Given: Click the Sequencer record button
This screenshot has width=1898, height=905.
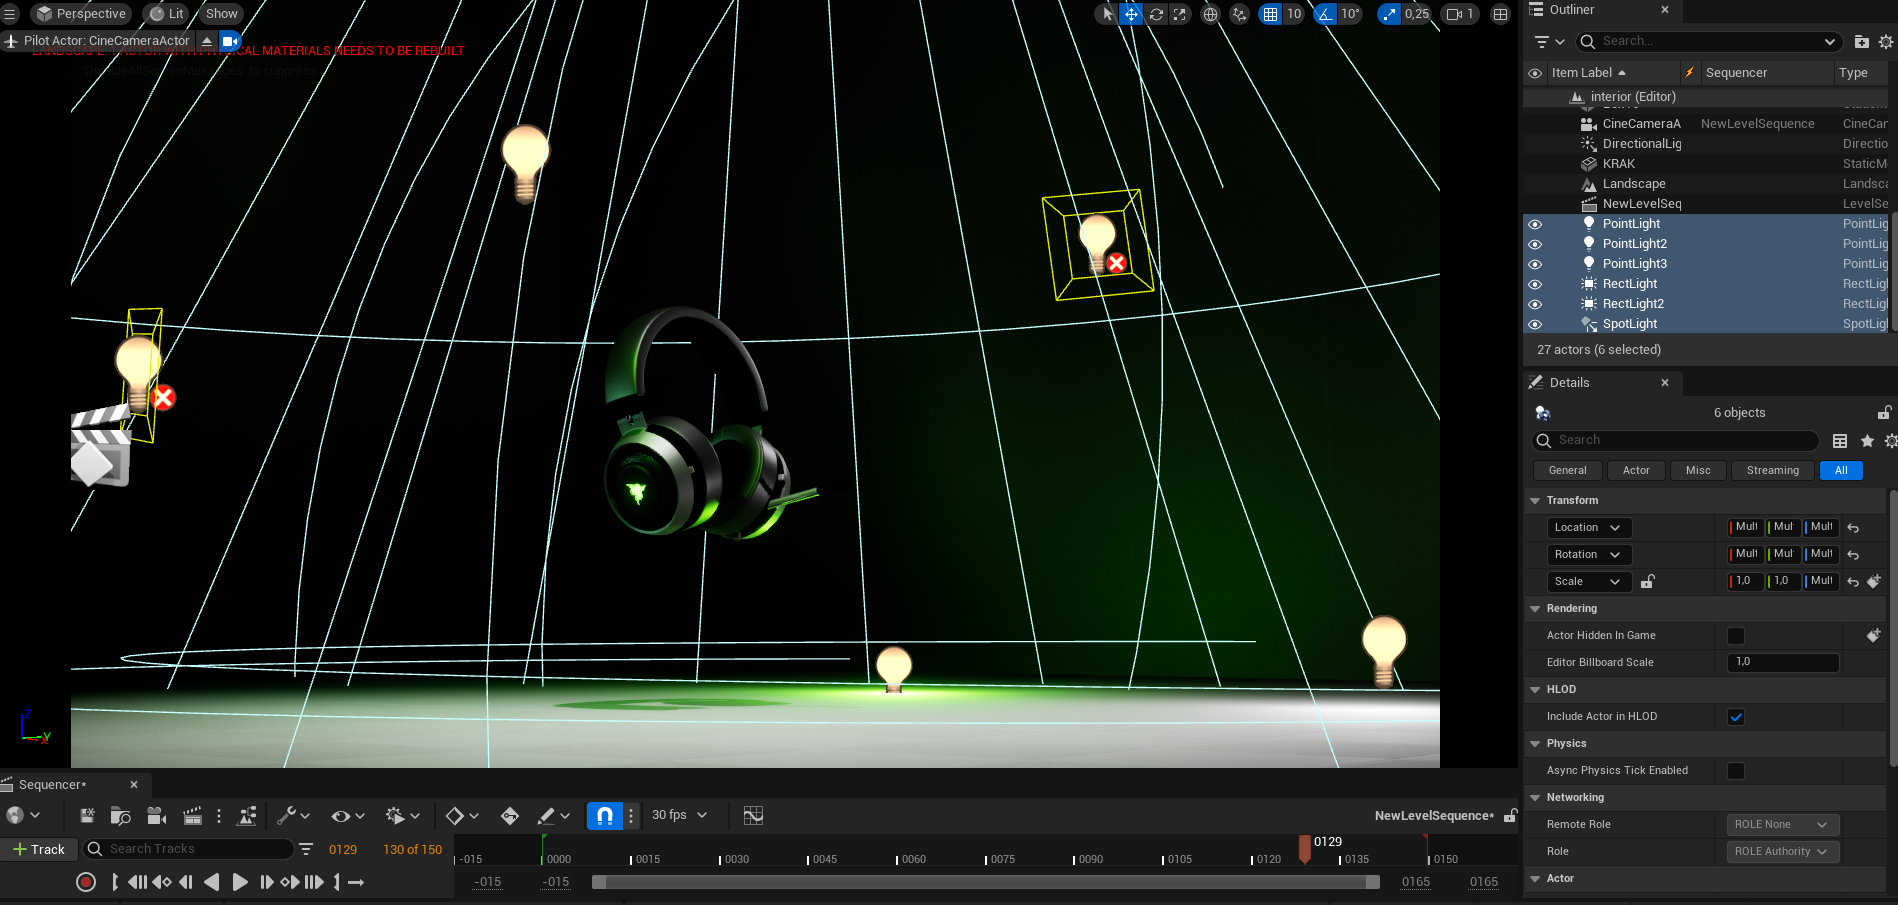Looking at the screenshot, I should [86, 882].
